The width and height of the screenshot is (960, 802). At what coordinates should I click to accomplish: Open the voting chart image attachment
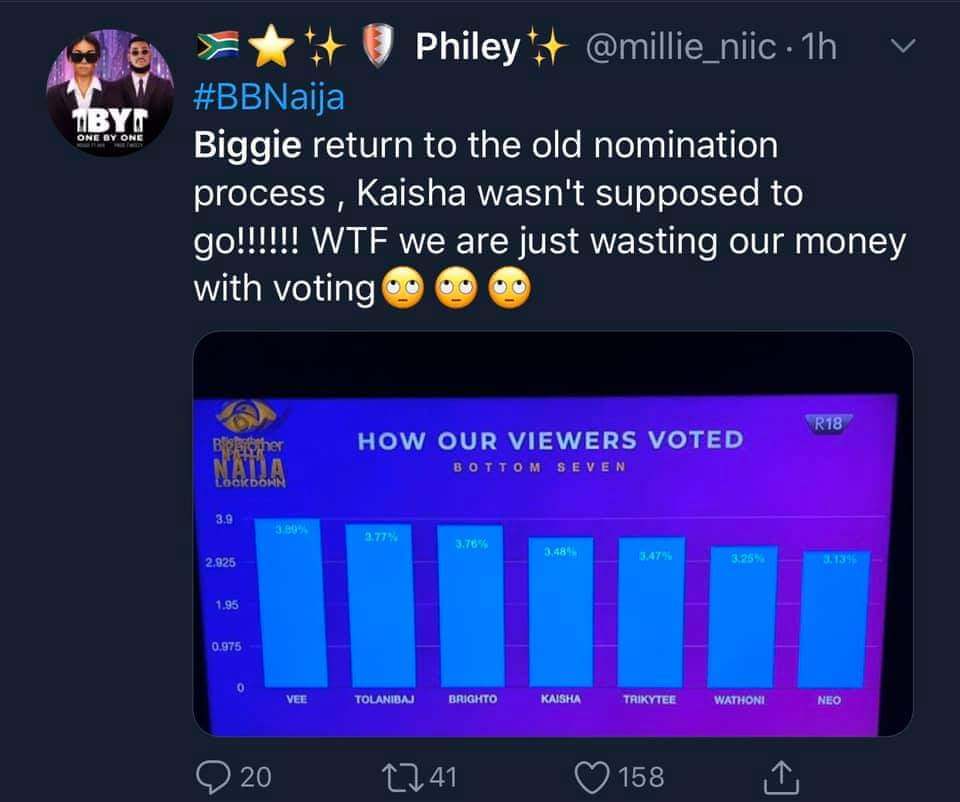click(553, 533)
